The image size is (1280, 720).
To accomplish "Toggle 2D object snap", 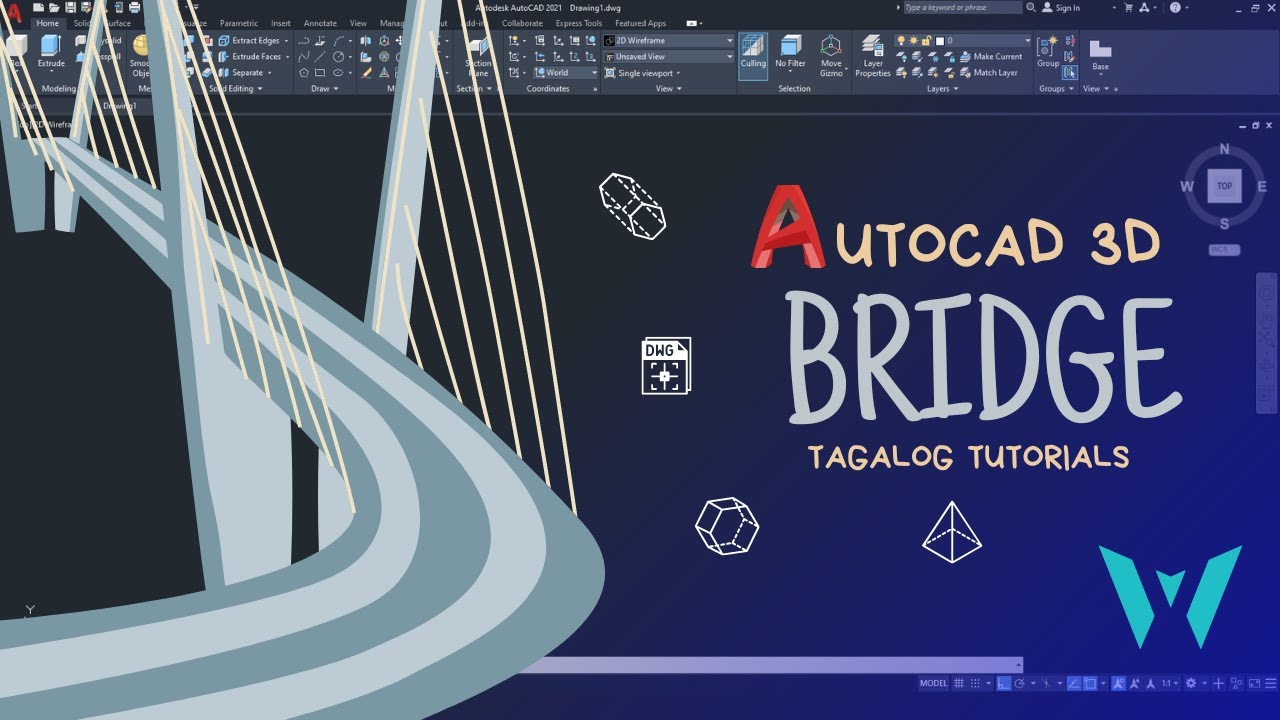I will click(1090, 683).
